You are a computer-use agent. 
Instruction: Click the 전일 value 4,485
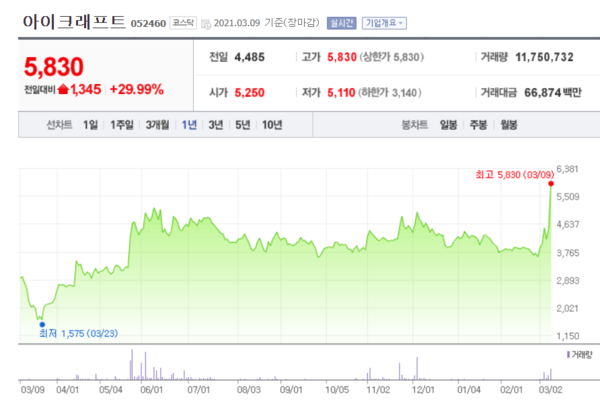coord(249,57)
